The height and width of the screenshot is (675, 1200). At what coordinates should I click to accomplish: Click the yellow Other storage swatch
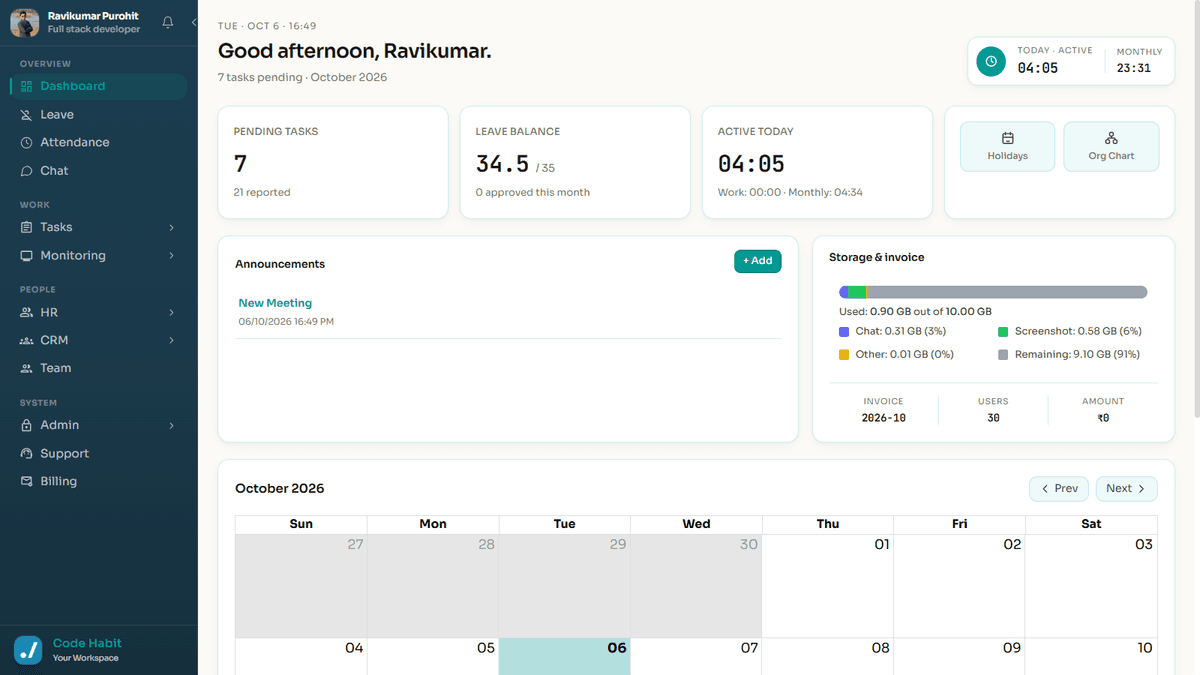coord(844,354)
